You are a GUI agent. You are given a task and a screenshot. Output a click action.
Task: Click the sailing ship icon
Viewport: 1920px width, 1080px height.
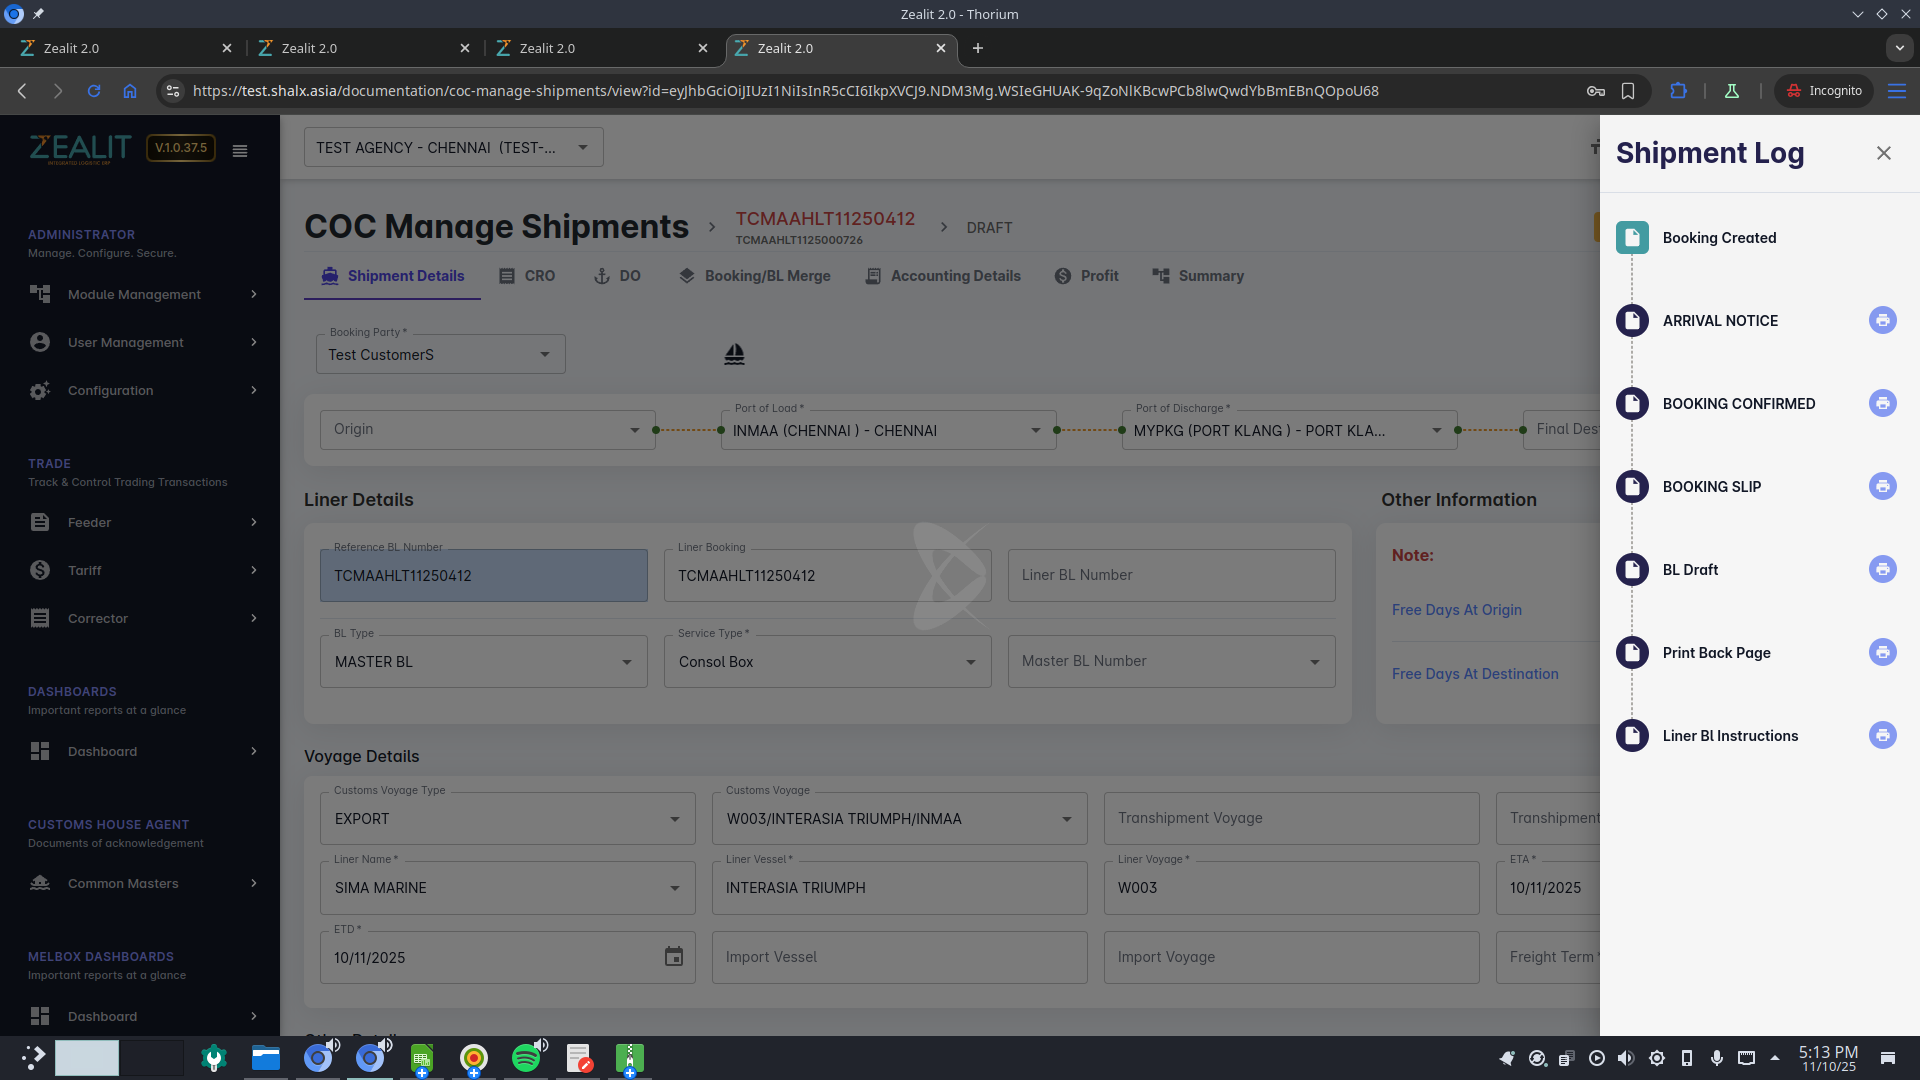[x=734, y=354]
